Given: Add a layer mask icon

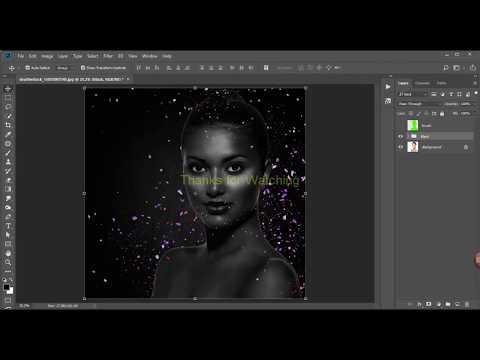Looking at the screenshot, I should pyautogui.click(x=429, y=304).
